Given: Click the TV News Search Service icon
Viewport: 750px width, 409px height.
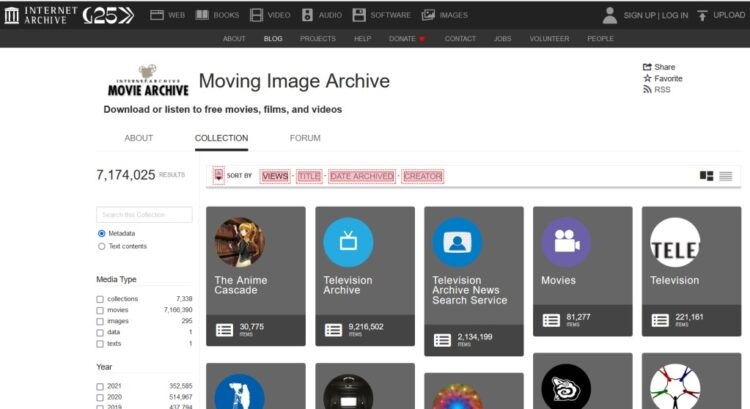Looking at the screenshot, I should pyautogui.click(x=457, y=242).
